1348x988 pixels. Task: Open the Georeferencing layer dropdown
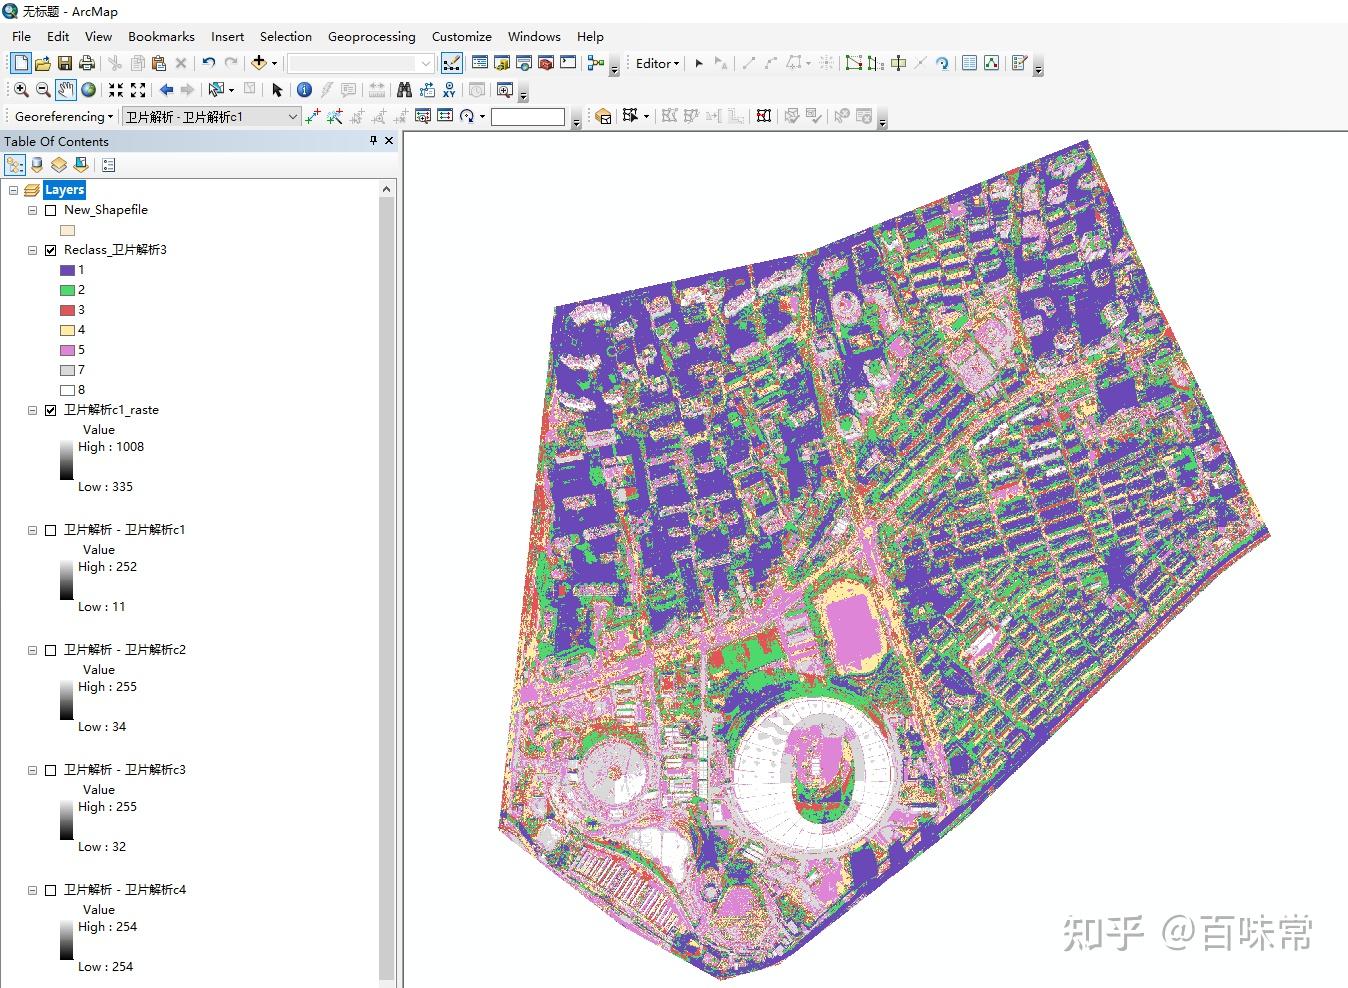tap(292, 116)
